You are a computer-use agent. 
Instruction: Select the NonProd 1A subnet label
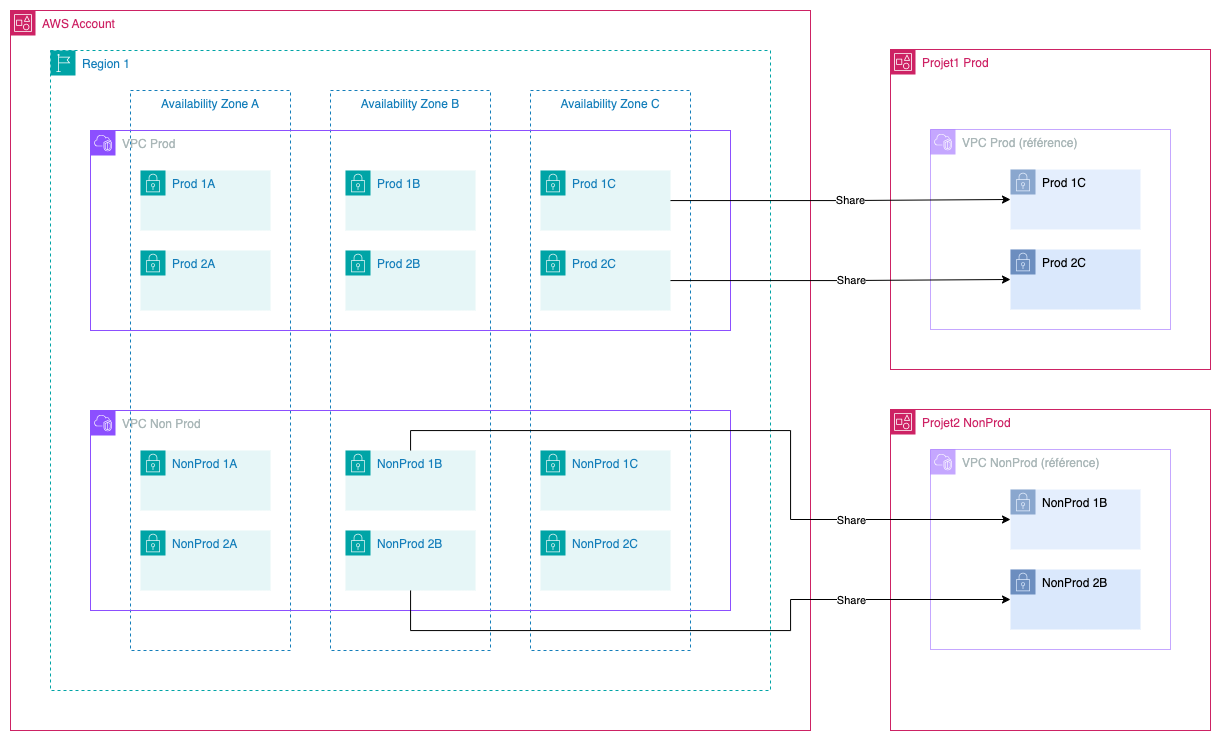click(x=205, y=464)
